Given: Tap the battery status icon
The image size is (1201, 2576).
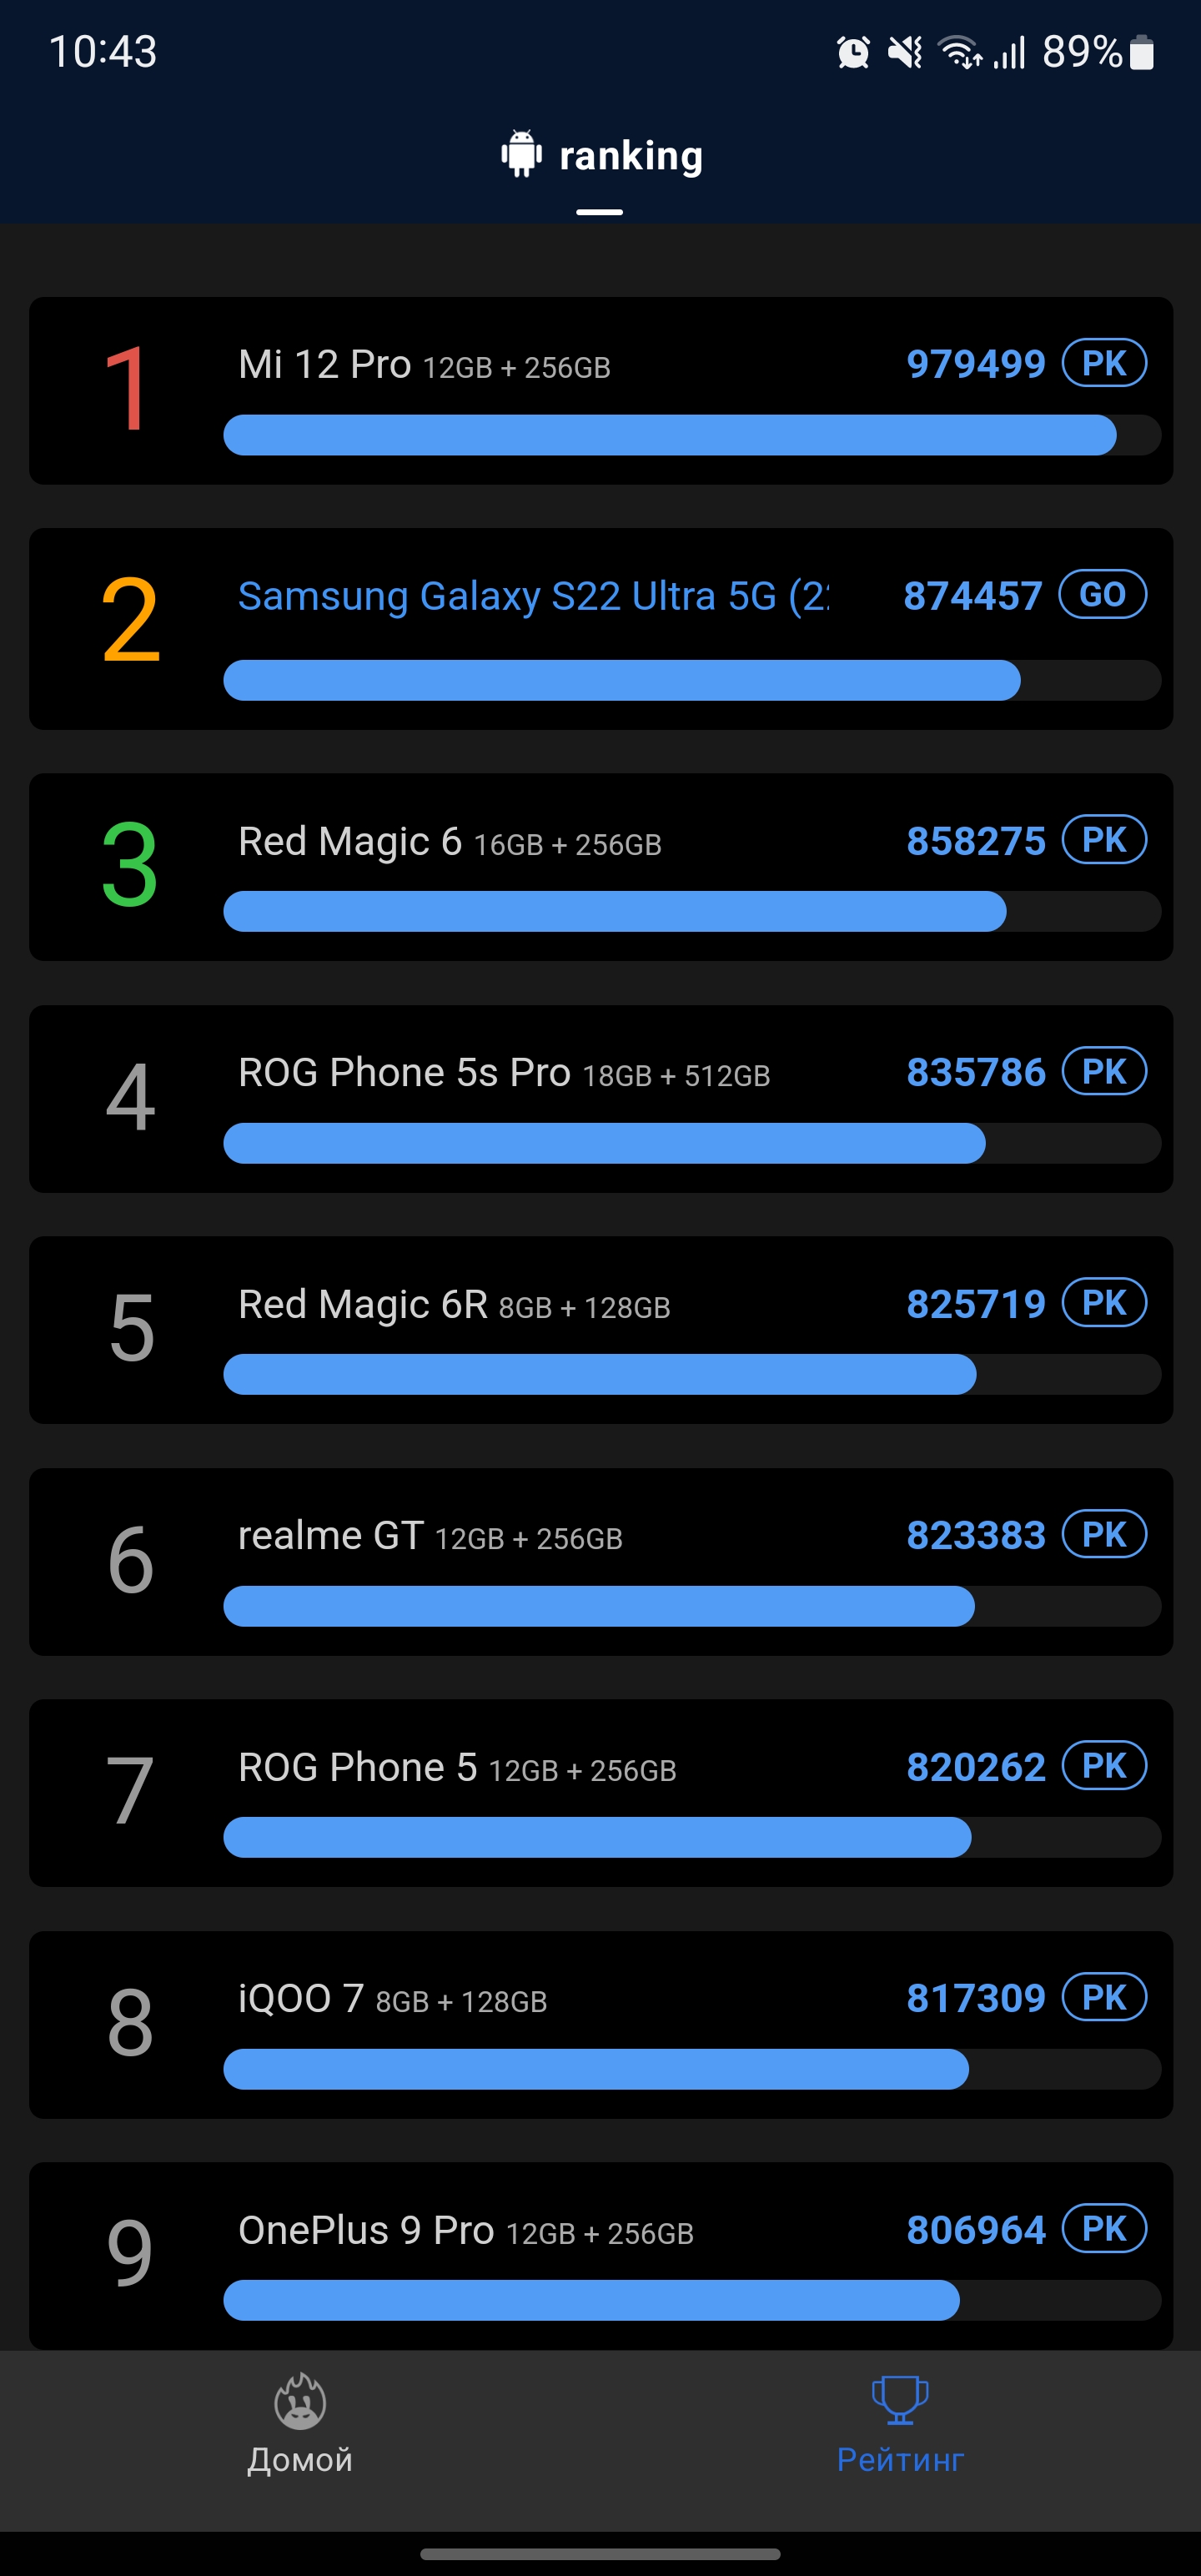Looking at the screenshot, I should [1141, 52].
